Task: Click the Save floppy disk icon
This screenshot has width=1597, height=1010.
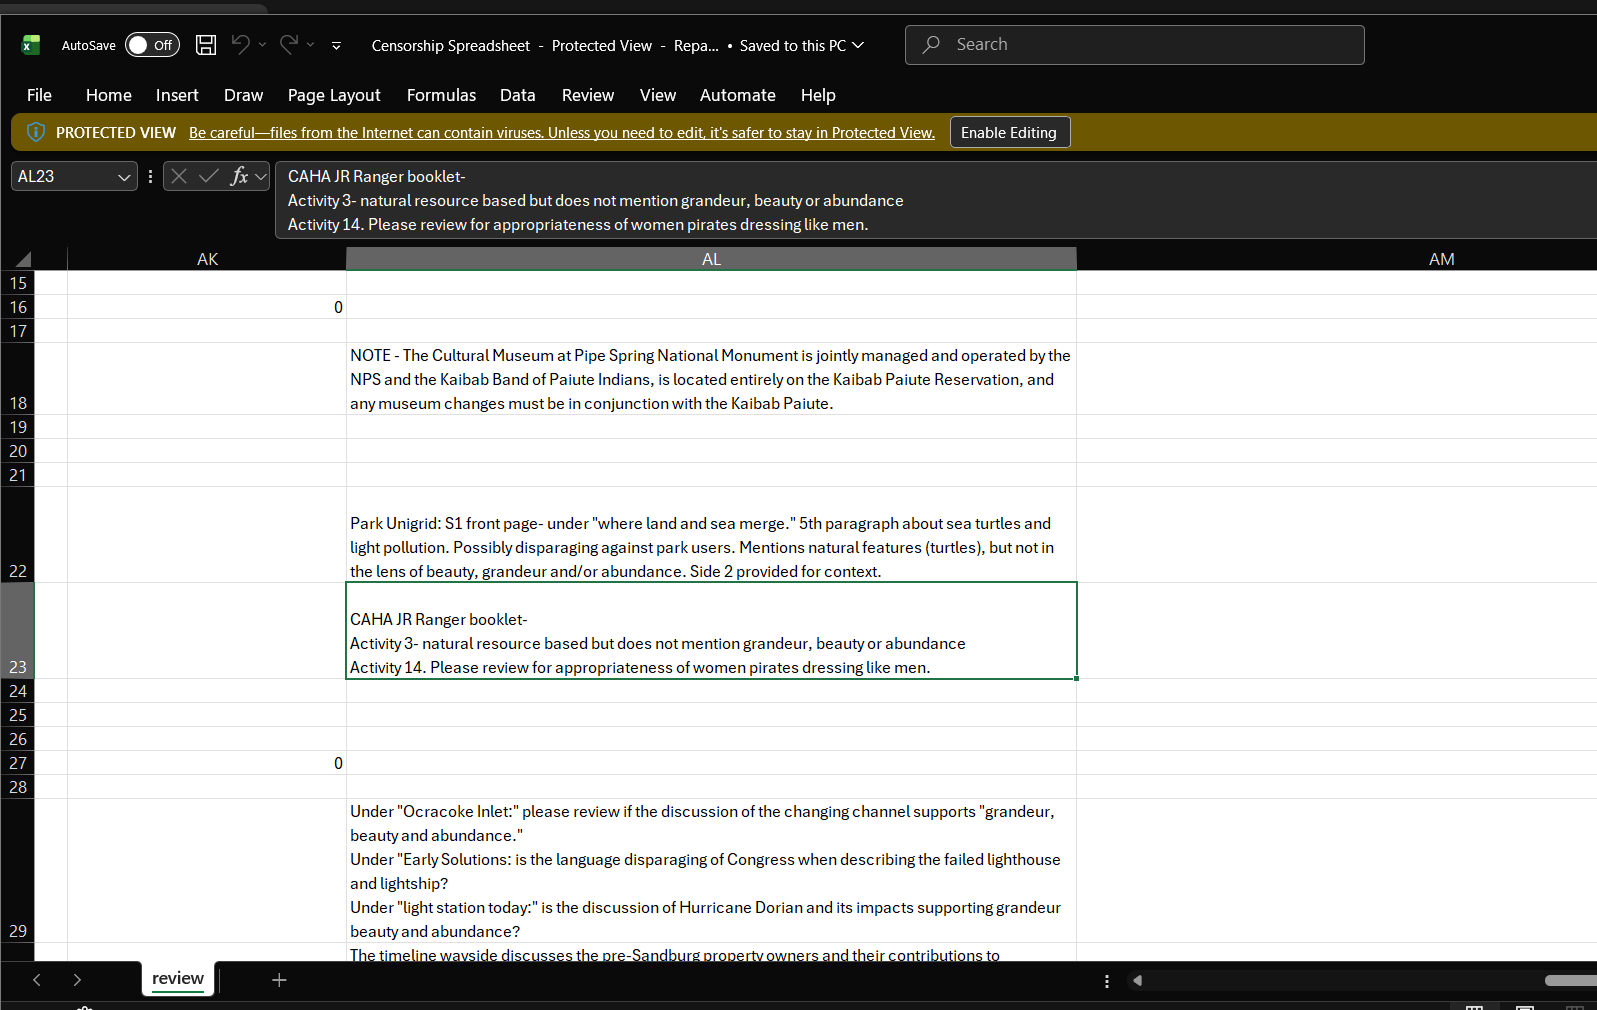Action: tap(206, 45)
